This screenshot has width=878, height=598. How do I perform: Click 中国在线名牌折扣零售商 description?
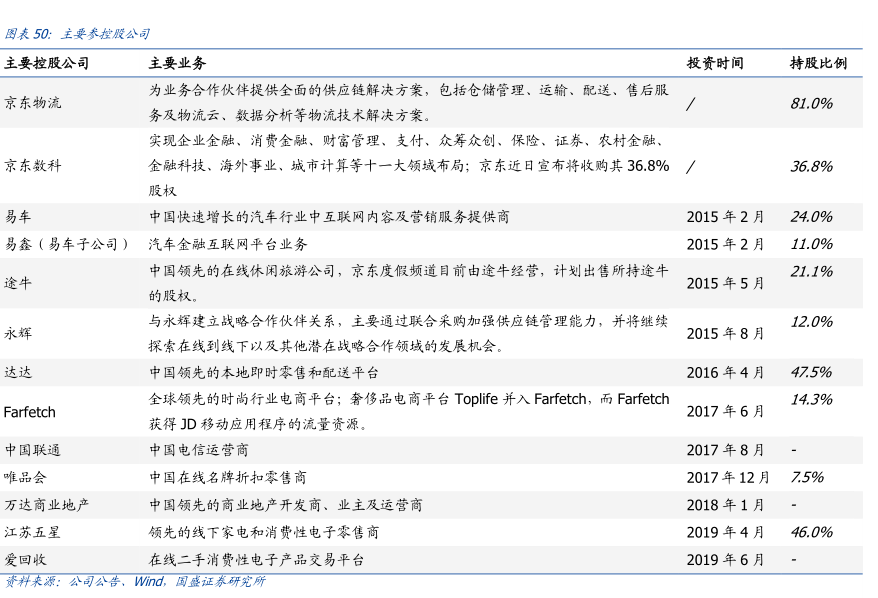pyautogui.click(x=228, y=478)
